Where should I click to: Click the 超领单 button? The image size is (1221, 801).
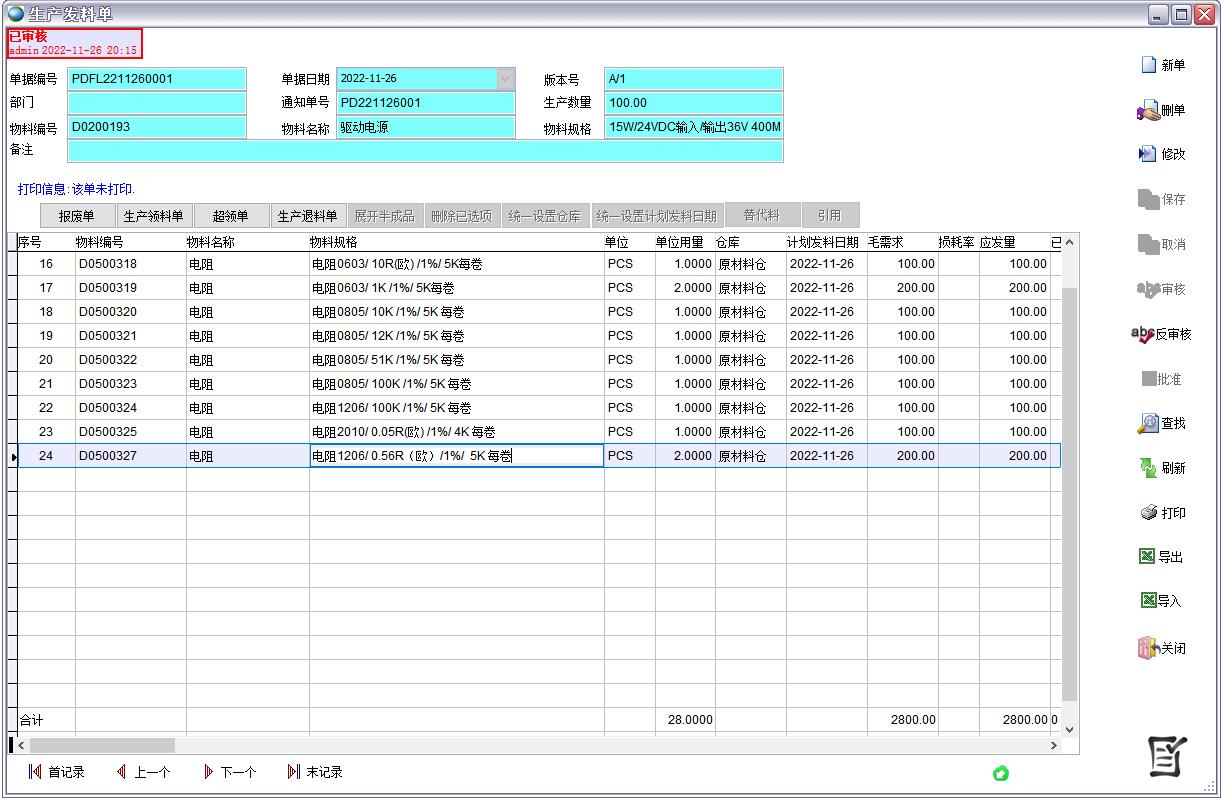[230, 216]
